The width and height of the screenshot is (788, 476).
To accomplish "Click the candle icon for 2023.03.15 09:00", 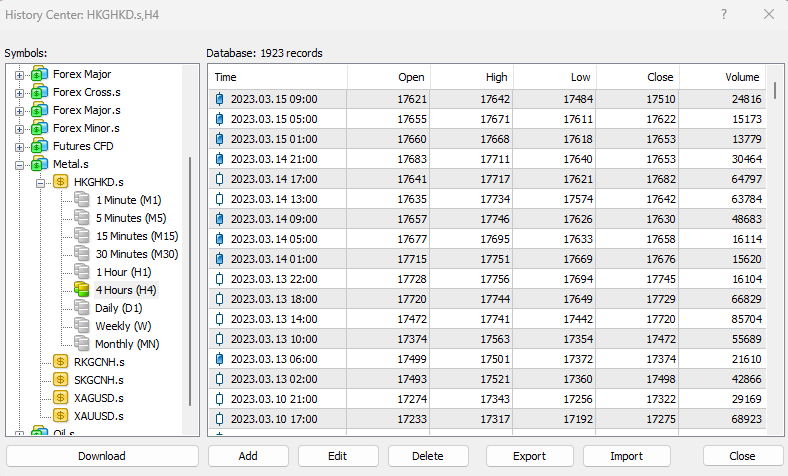I will tap(220, 99).
